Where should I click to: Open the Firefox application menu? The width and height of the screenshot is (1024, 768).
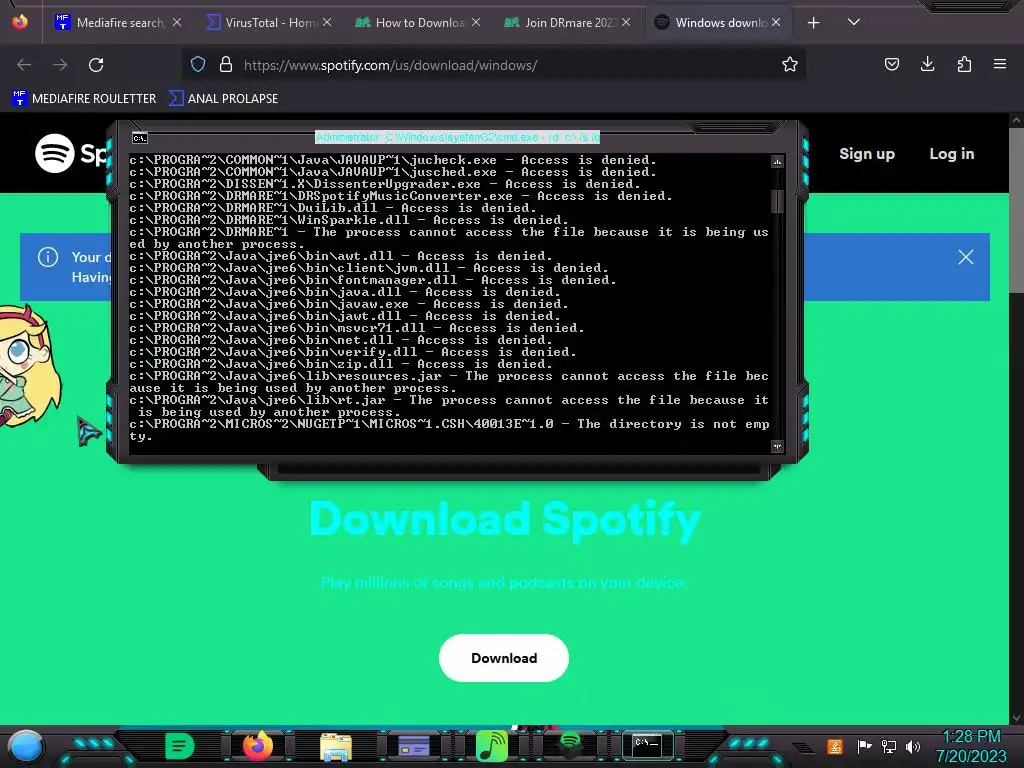pyautogui.click(x=999, y=64)
